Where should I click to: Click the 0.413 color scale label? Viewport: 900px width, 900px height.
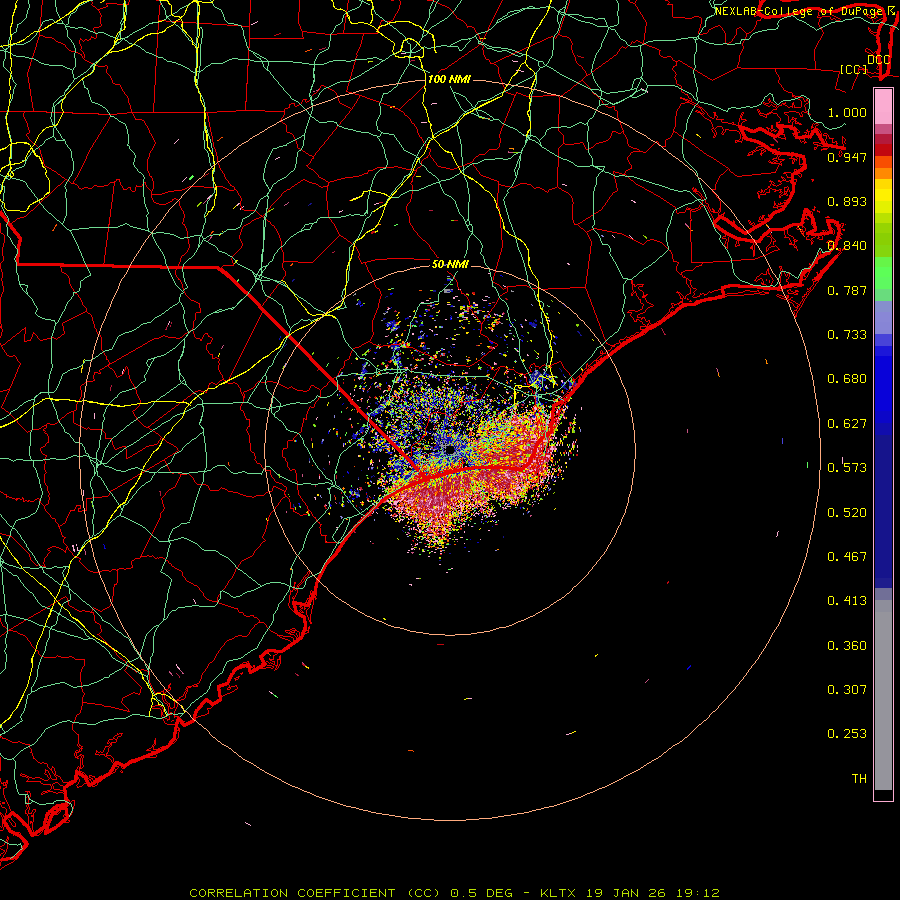point(847,601)
